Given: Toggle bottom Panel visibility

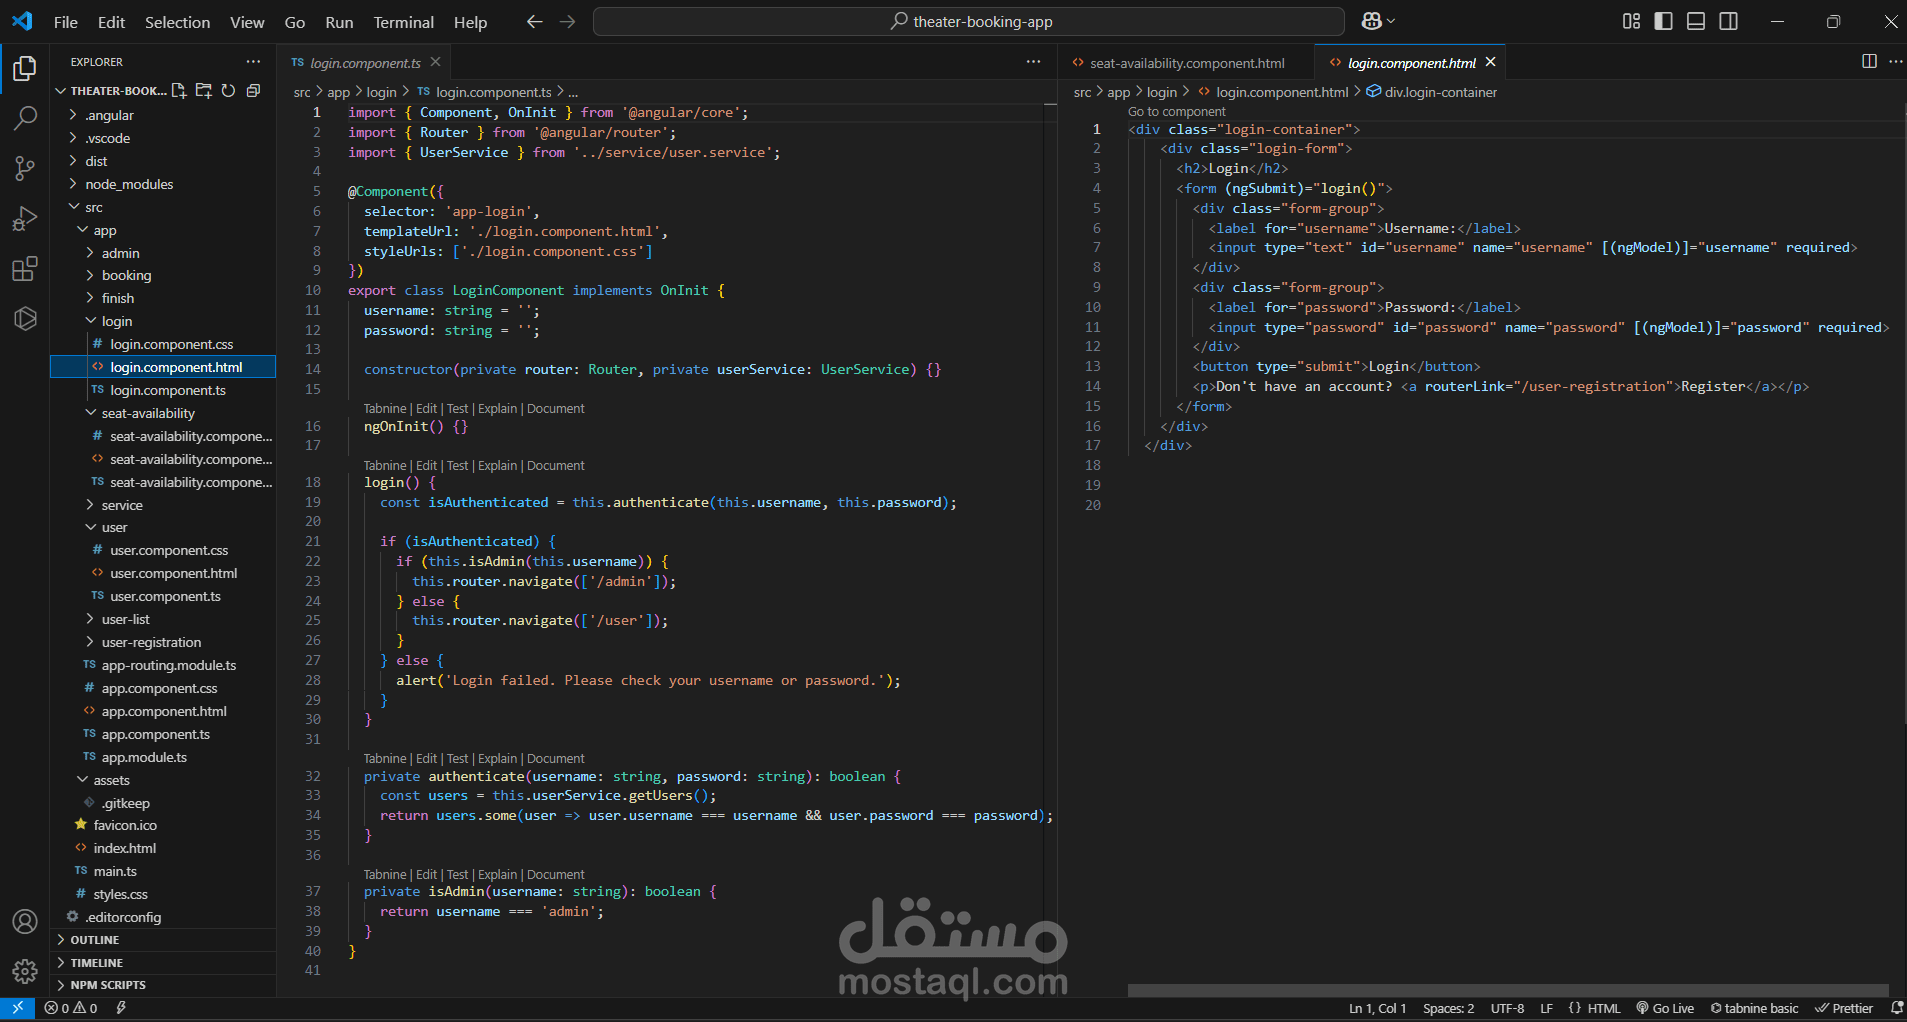Looking at the screenshot, I should click(1696, 21).
